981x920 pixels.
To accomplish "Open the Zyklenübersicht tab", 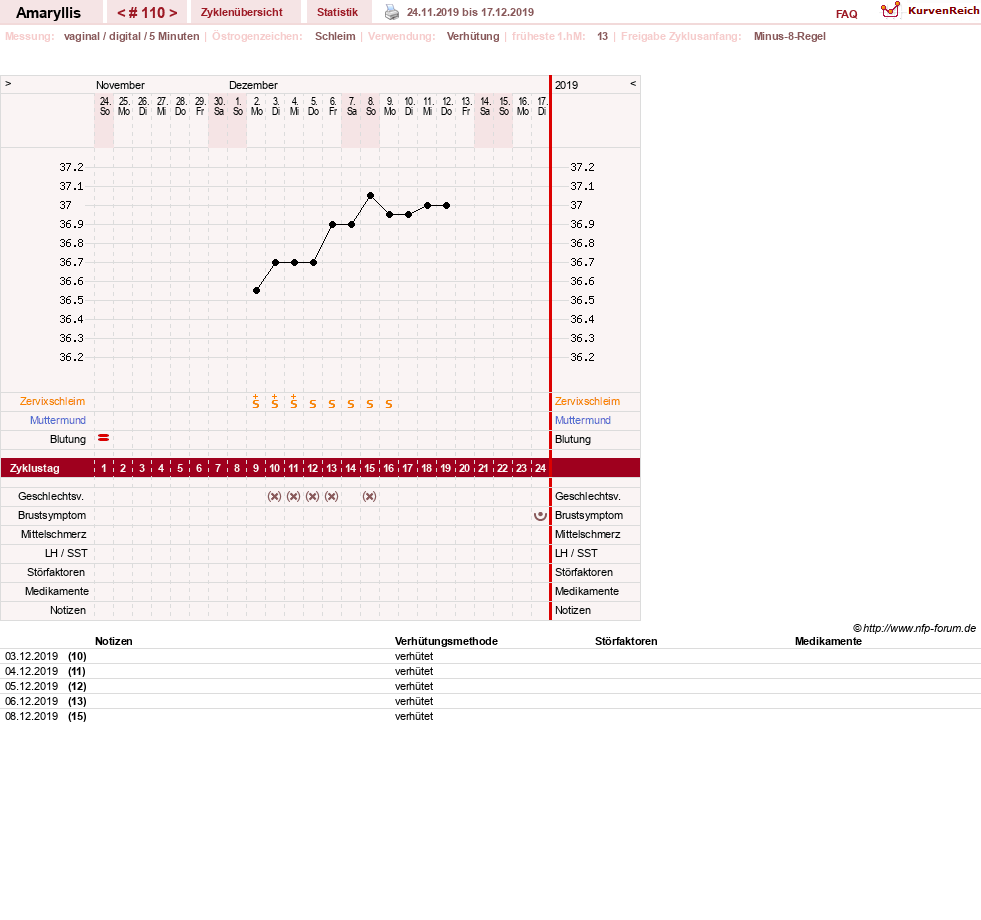I will point(241,13).
